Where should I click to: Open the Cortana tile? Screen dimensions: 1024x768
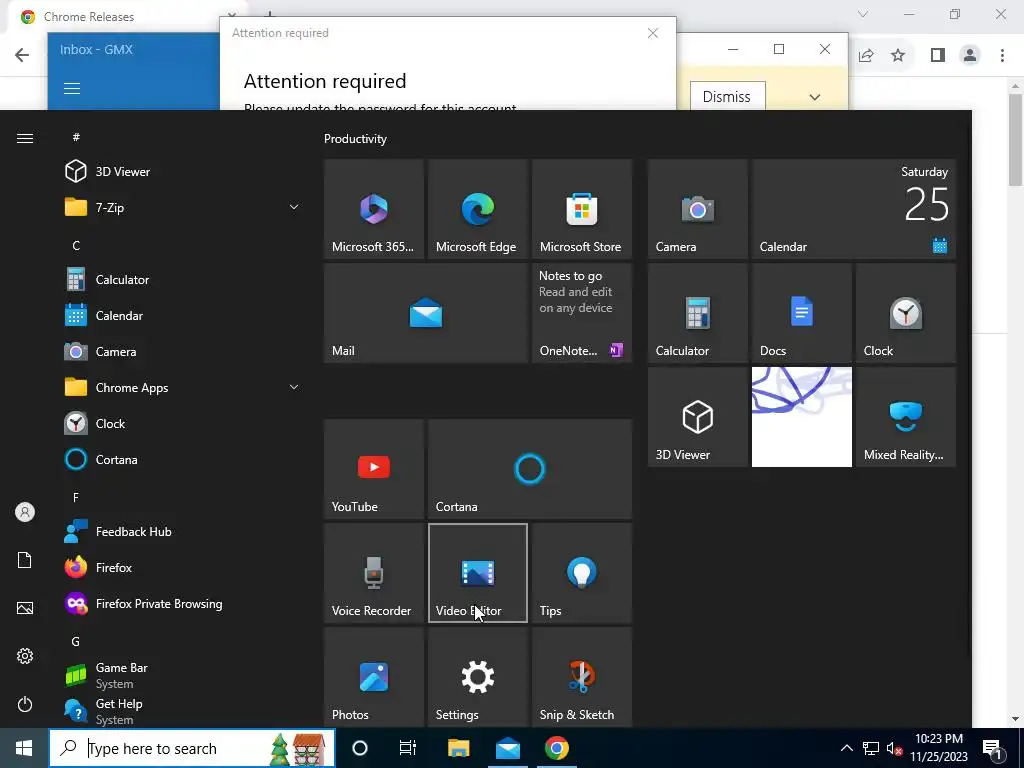pyautogui.click(x=530, y=469)
